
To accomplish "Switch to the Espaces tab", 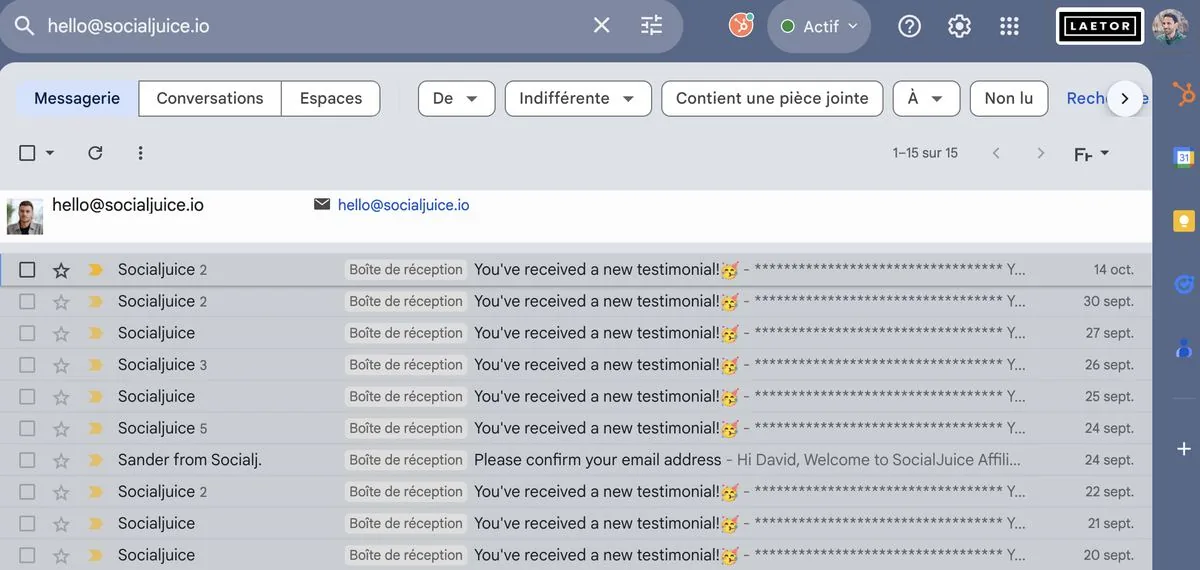I will [331, 98].
